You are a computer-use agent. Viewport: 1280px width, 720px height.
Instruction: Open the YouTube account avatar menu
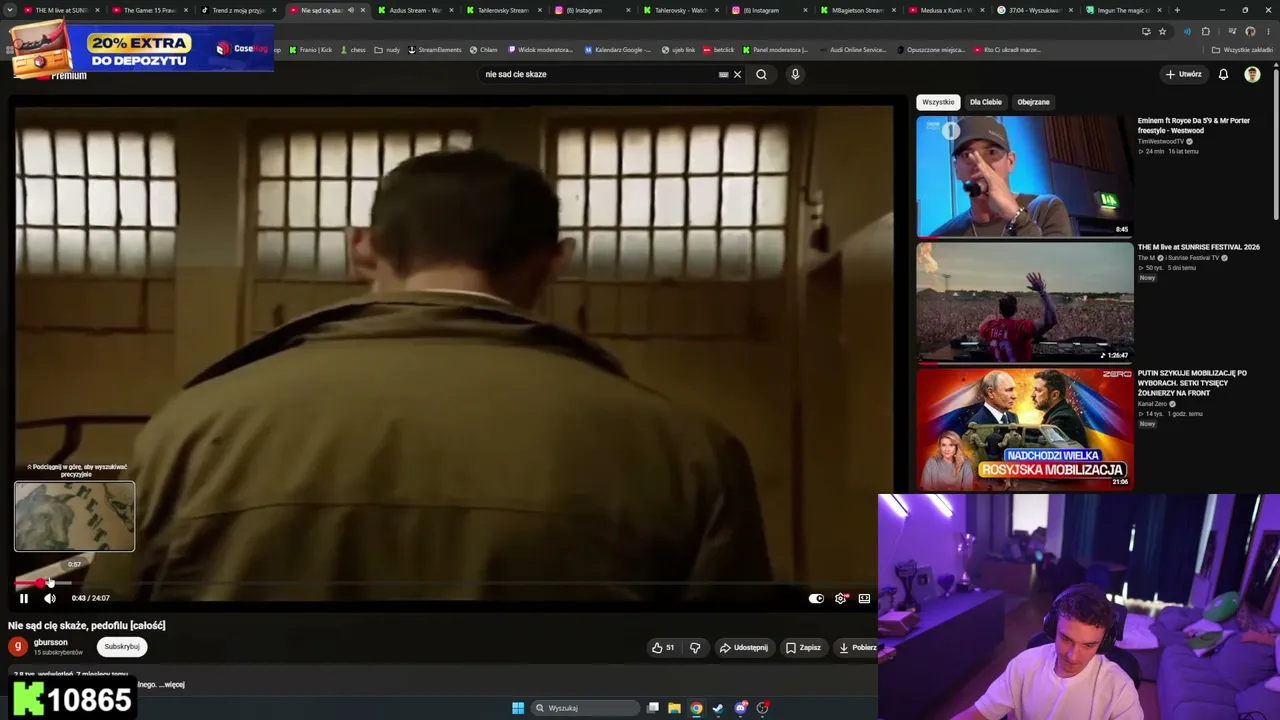point(1252,74)
